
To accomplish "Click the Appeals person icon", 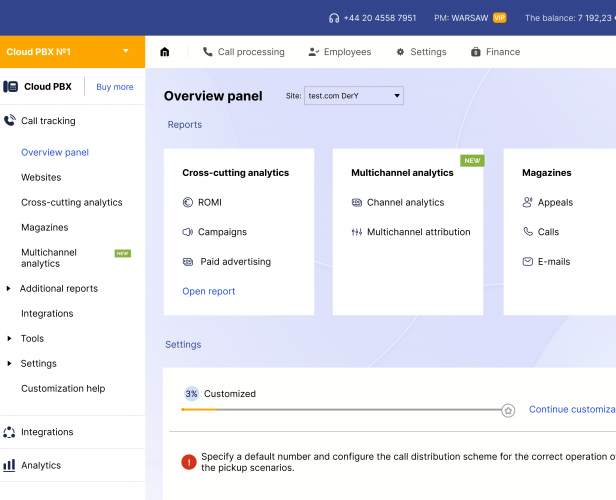I will click(x=528, y=202).
